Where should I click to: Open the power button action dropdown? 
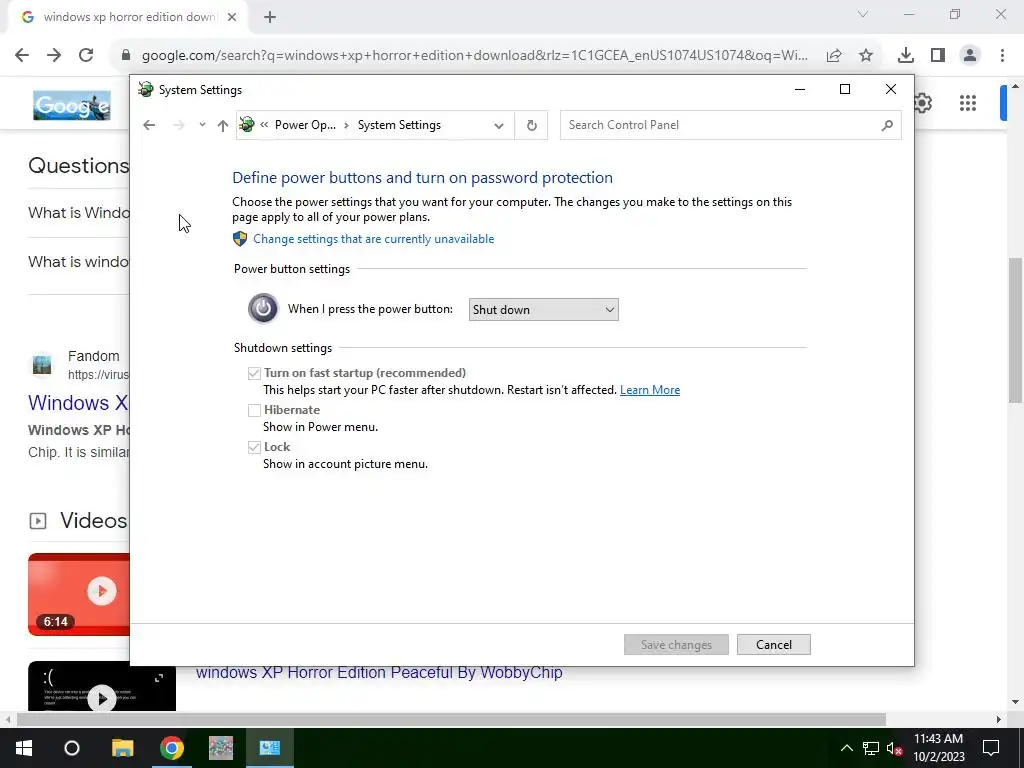tap(543, 310)
